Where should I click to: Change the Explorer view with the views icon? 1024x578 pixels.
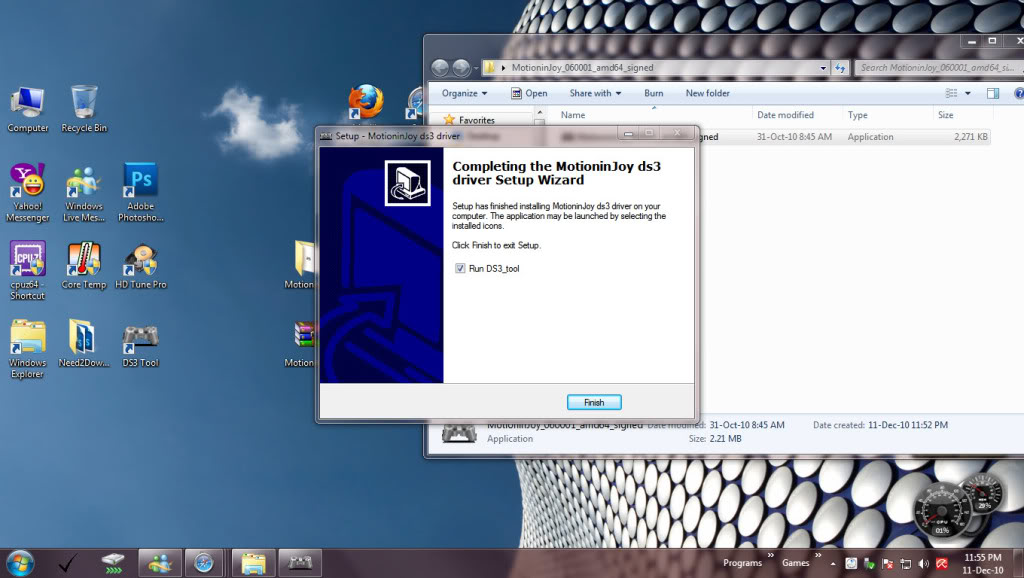coord(952,93)
